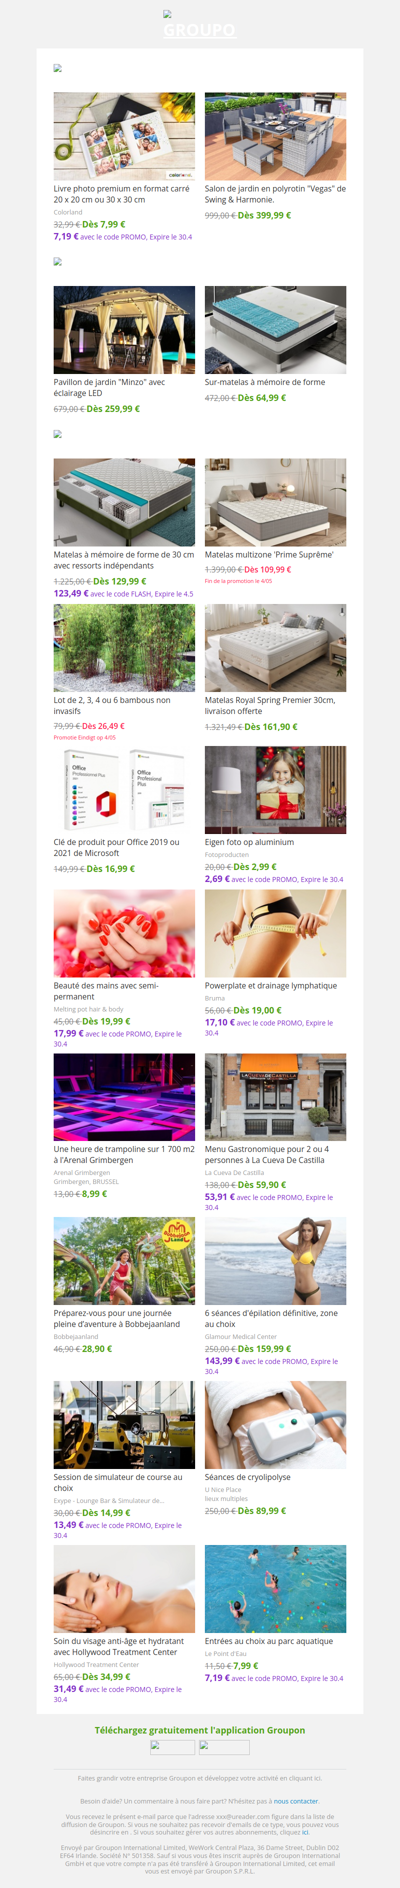Click 'Téléchargez gratuitement l'application Groupon' heading

(200, 1730)
